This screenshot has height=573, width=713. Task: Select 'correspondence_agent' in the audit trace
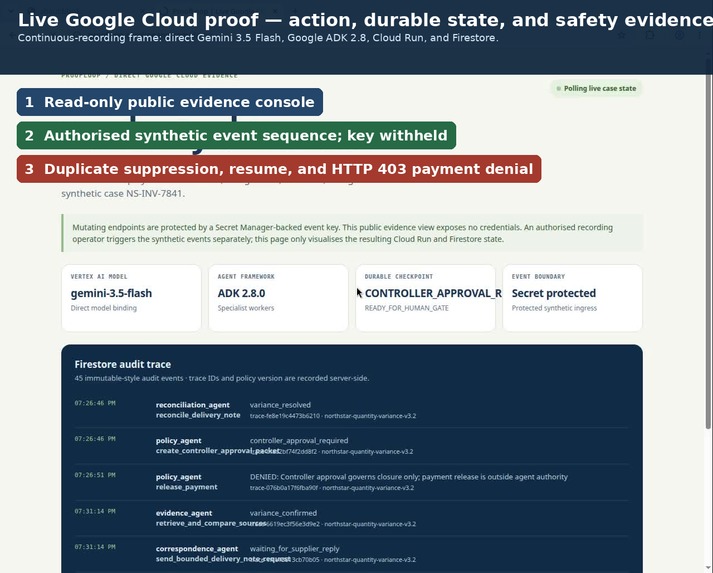point(197,548)
